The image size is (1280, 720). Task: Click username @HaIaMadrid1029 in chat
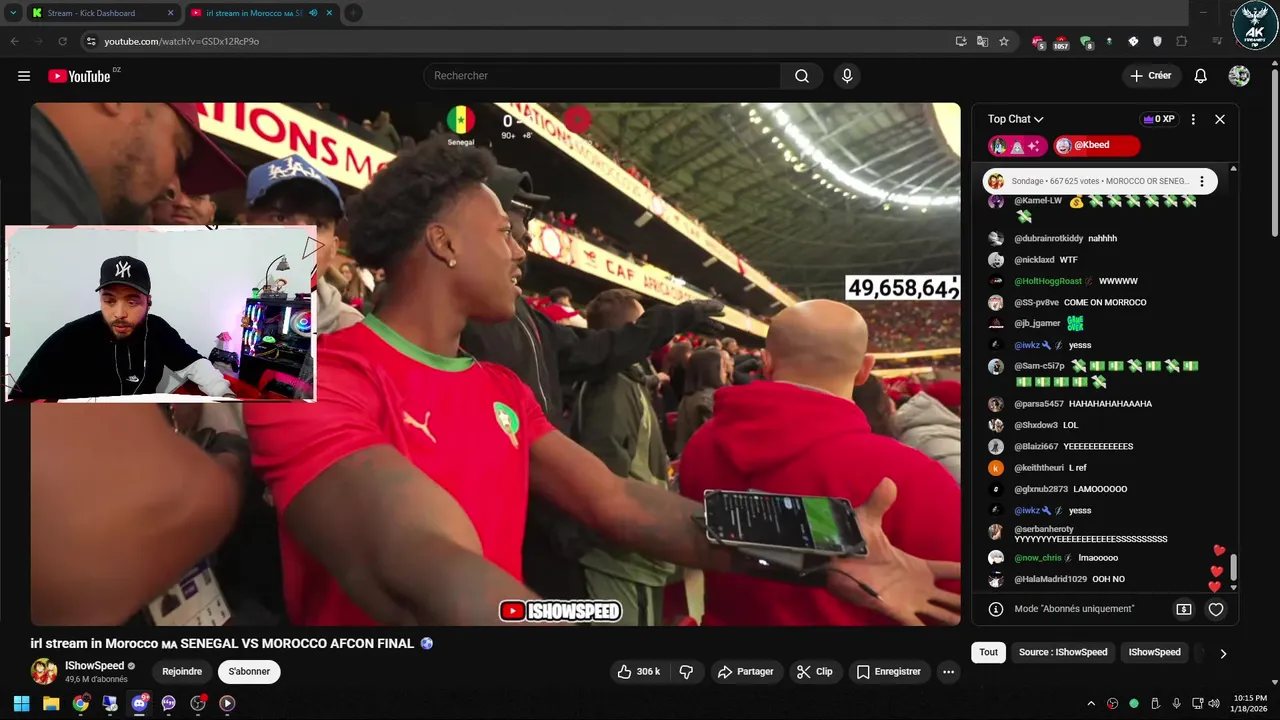1050,580
